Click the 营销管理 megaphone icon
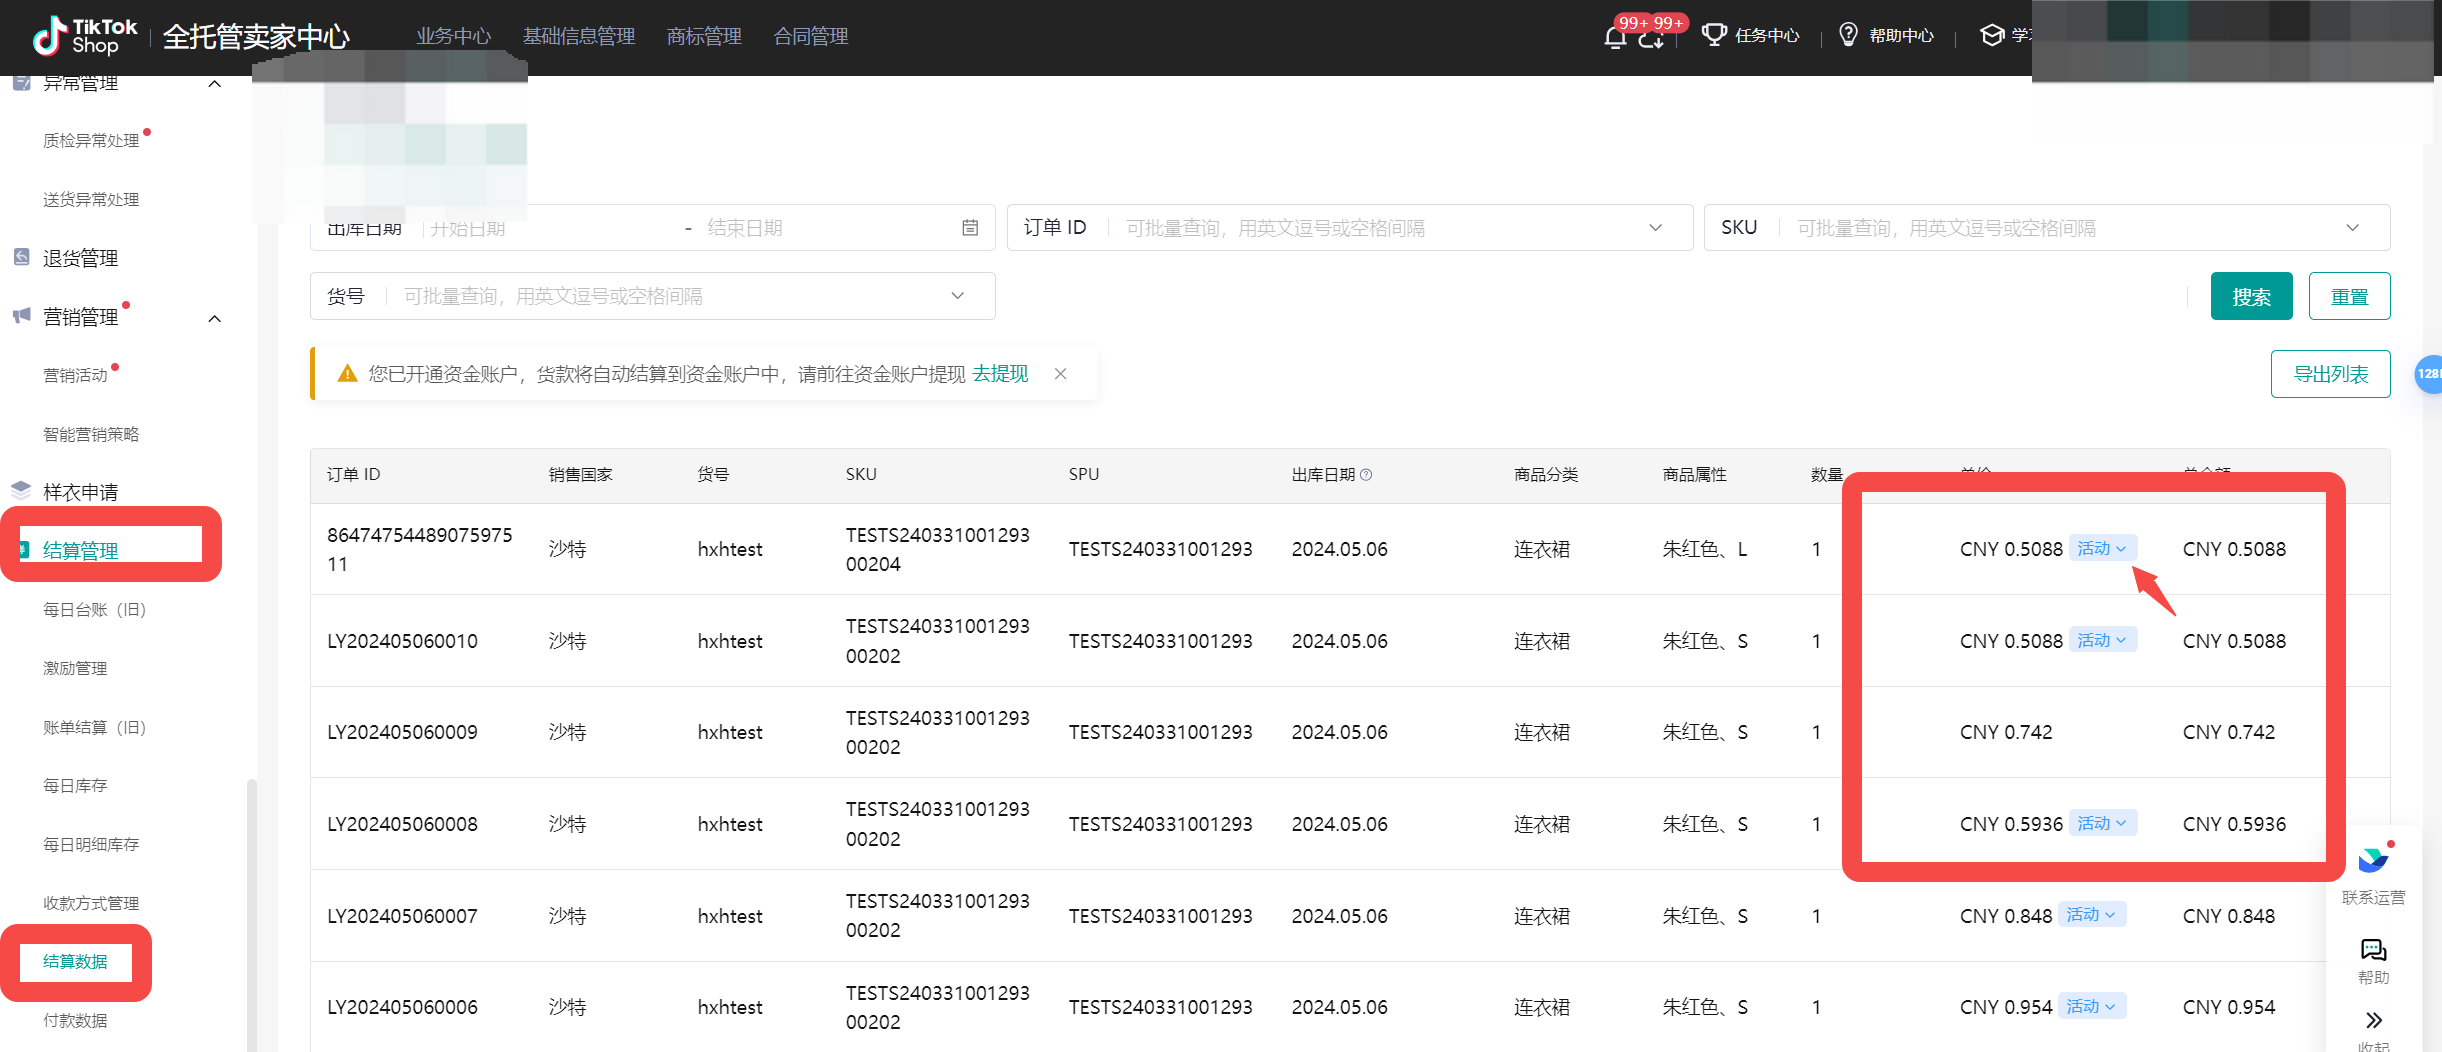Viewport: 2442px width, 1052px height. coord(22,316)
